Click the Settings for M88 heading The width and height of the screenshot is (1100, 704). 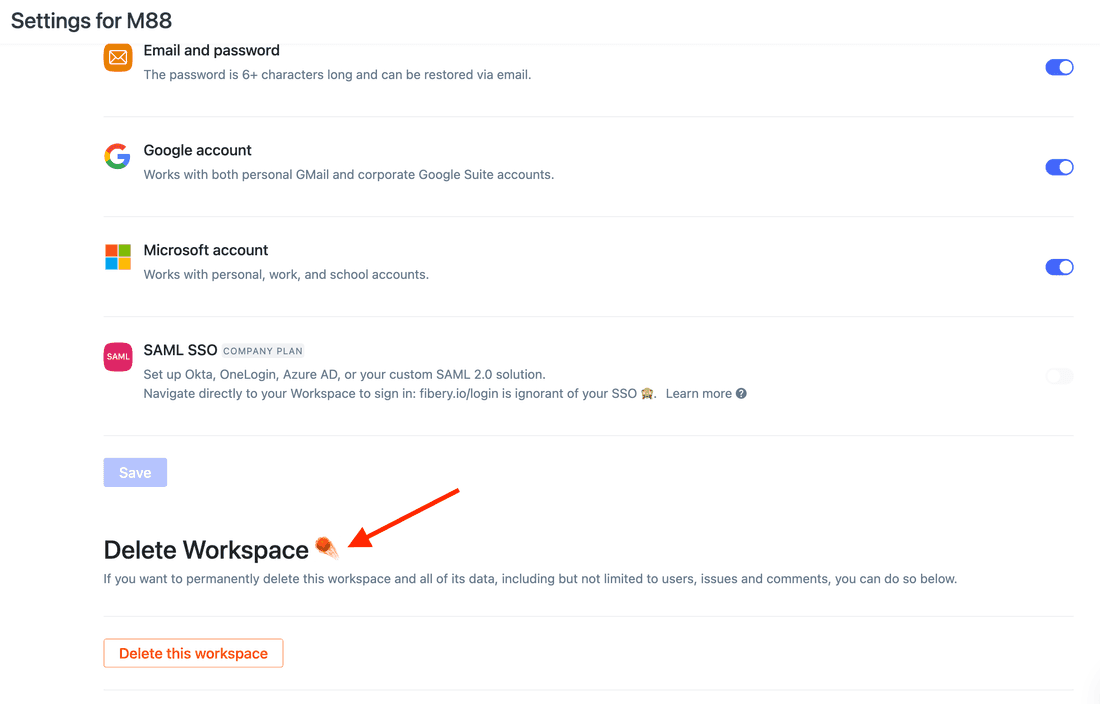91,21
